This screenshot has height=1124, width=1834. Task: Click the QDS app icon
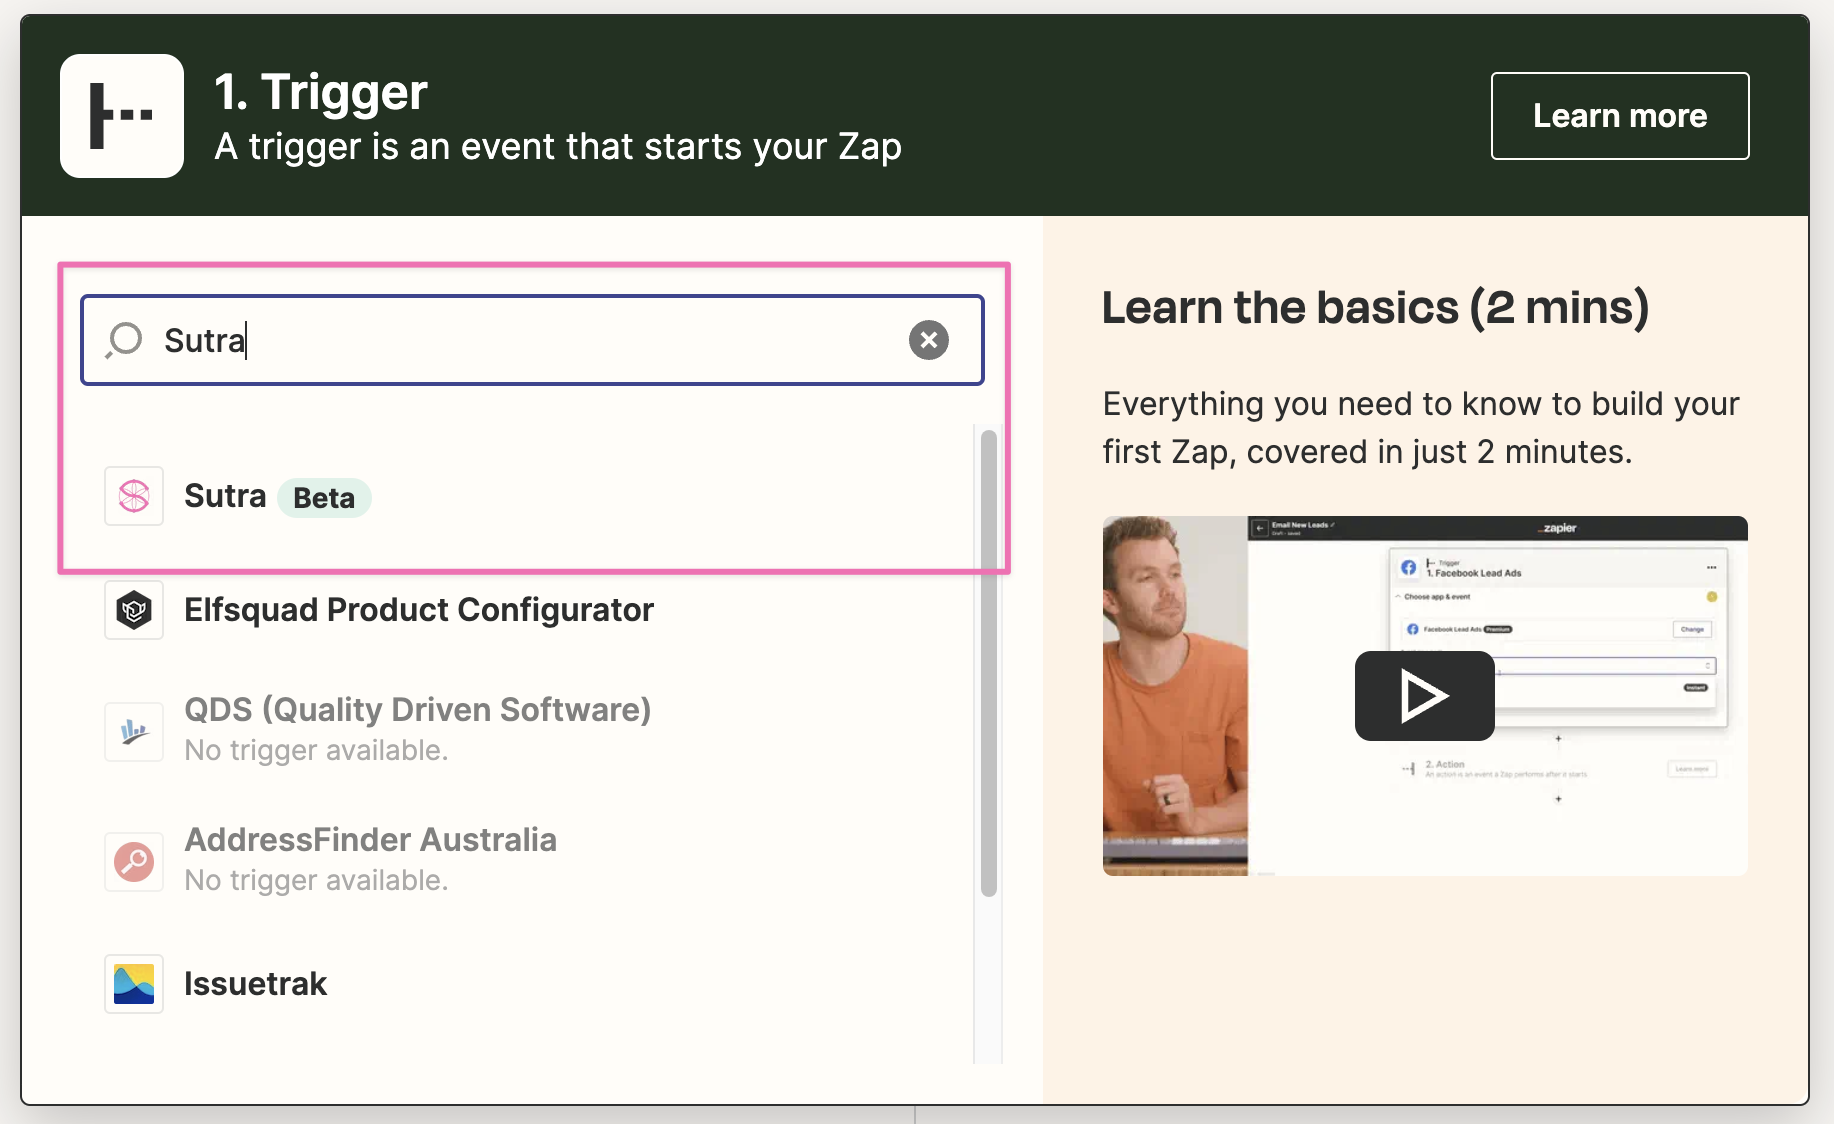134,732
